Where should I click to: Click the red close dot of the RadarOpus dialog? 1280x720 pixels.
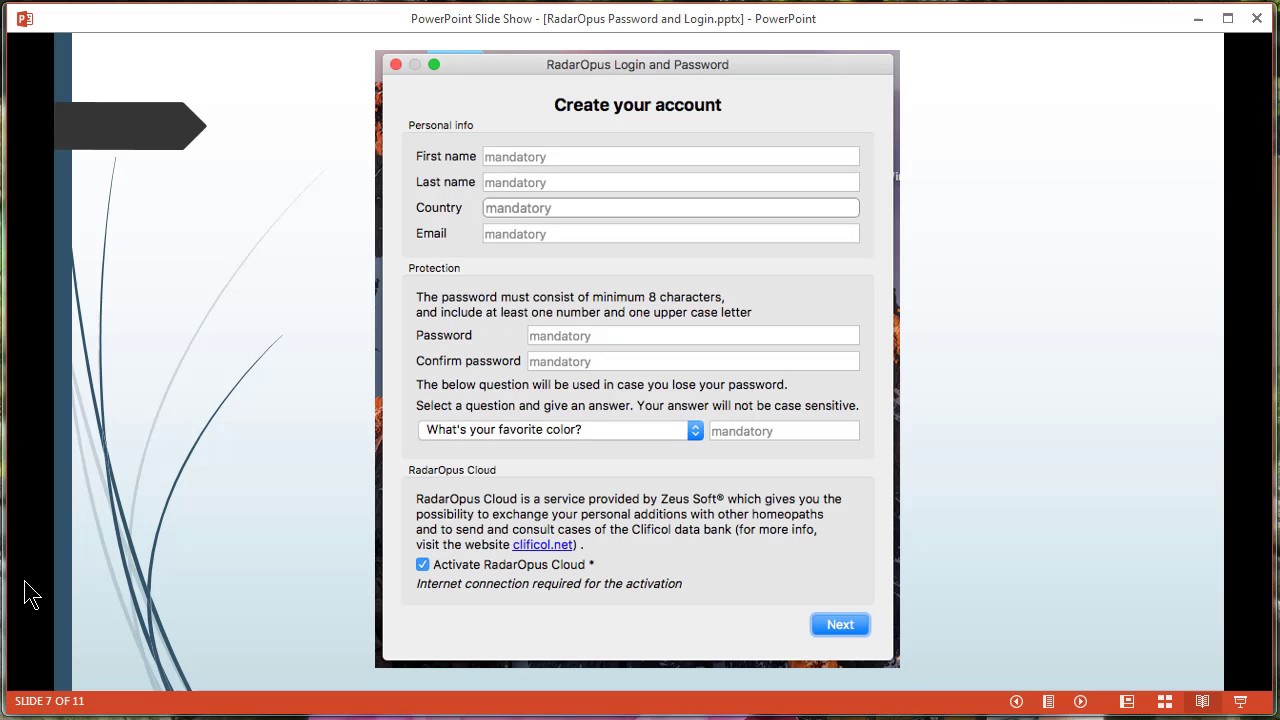point(396,64)
